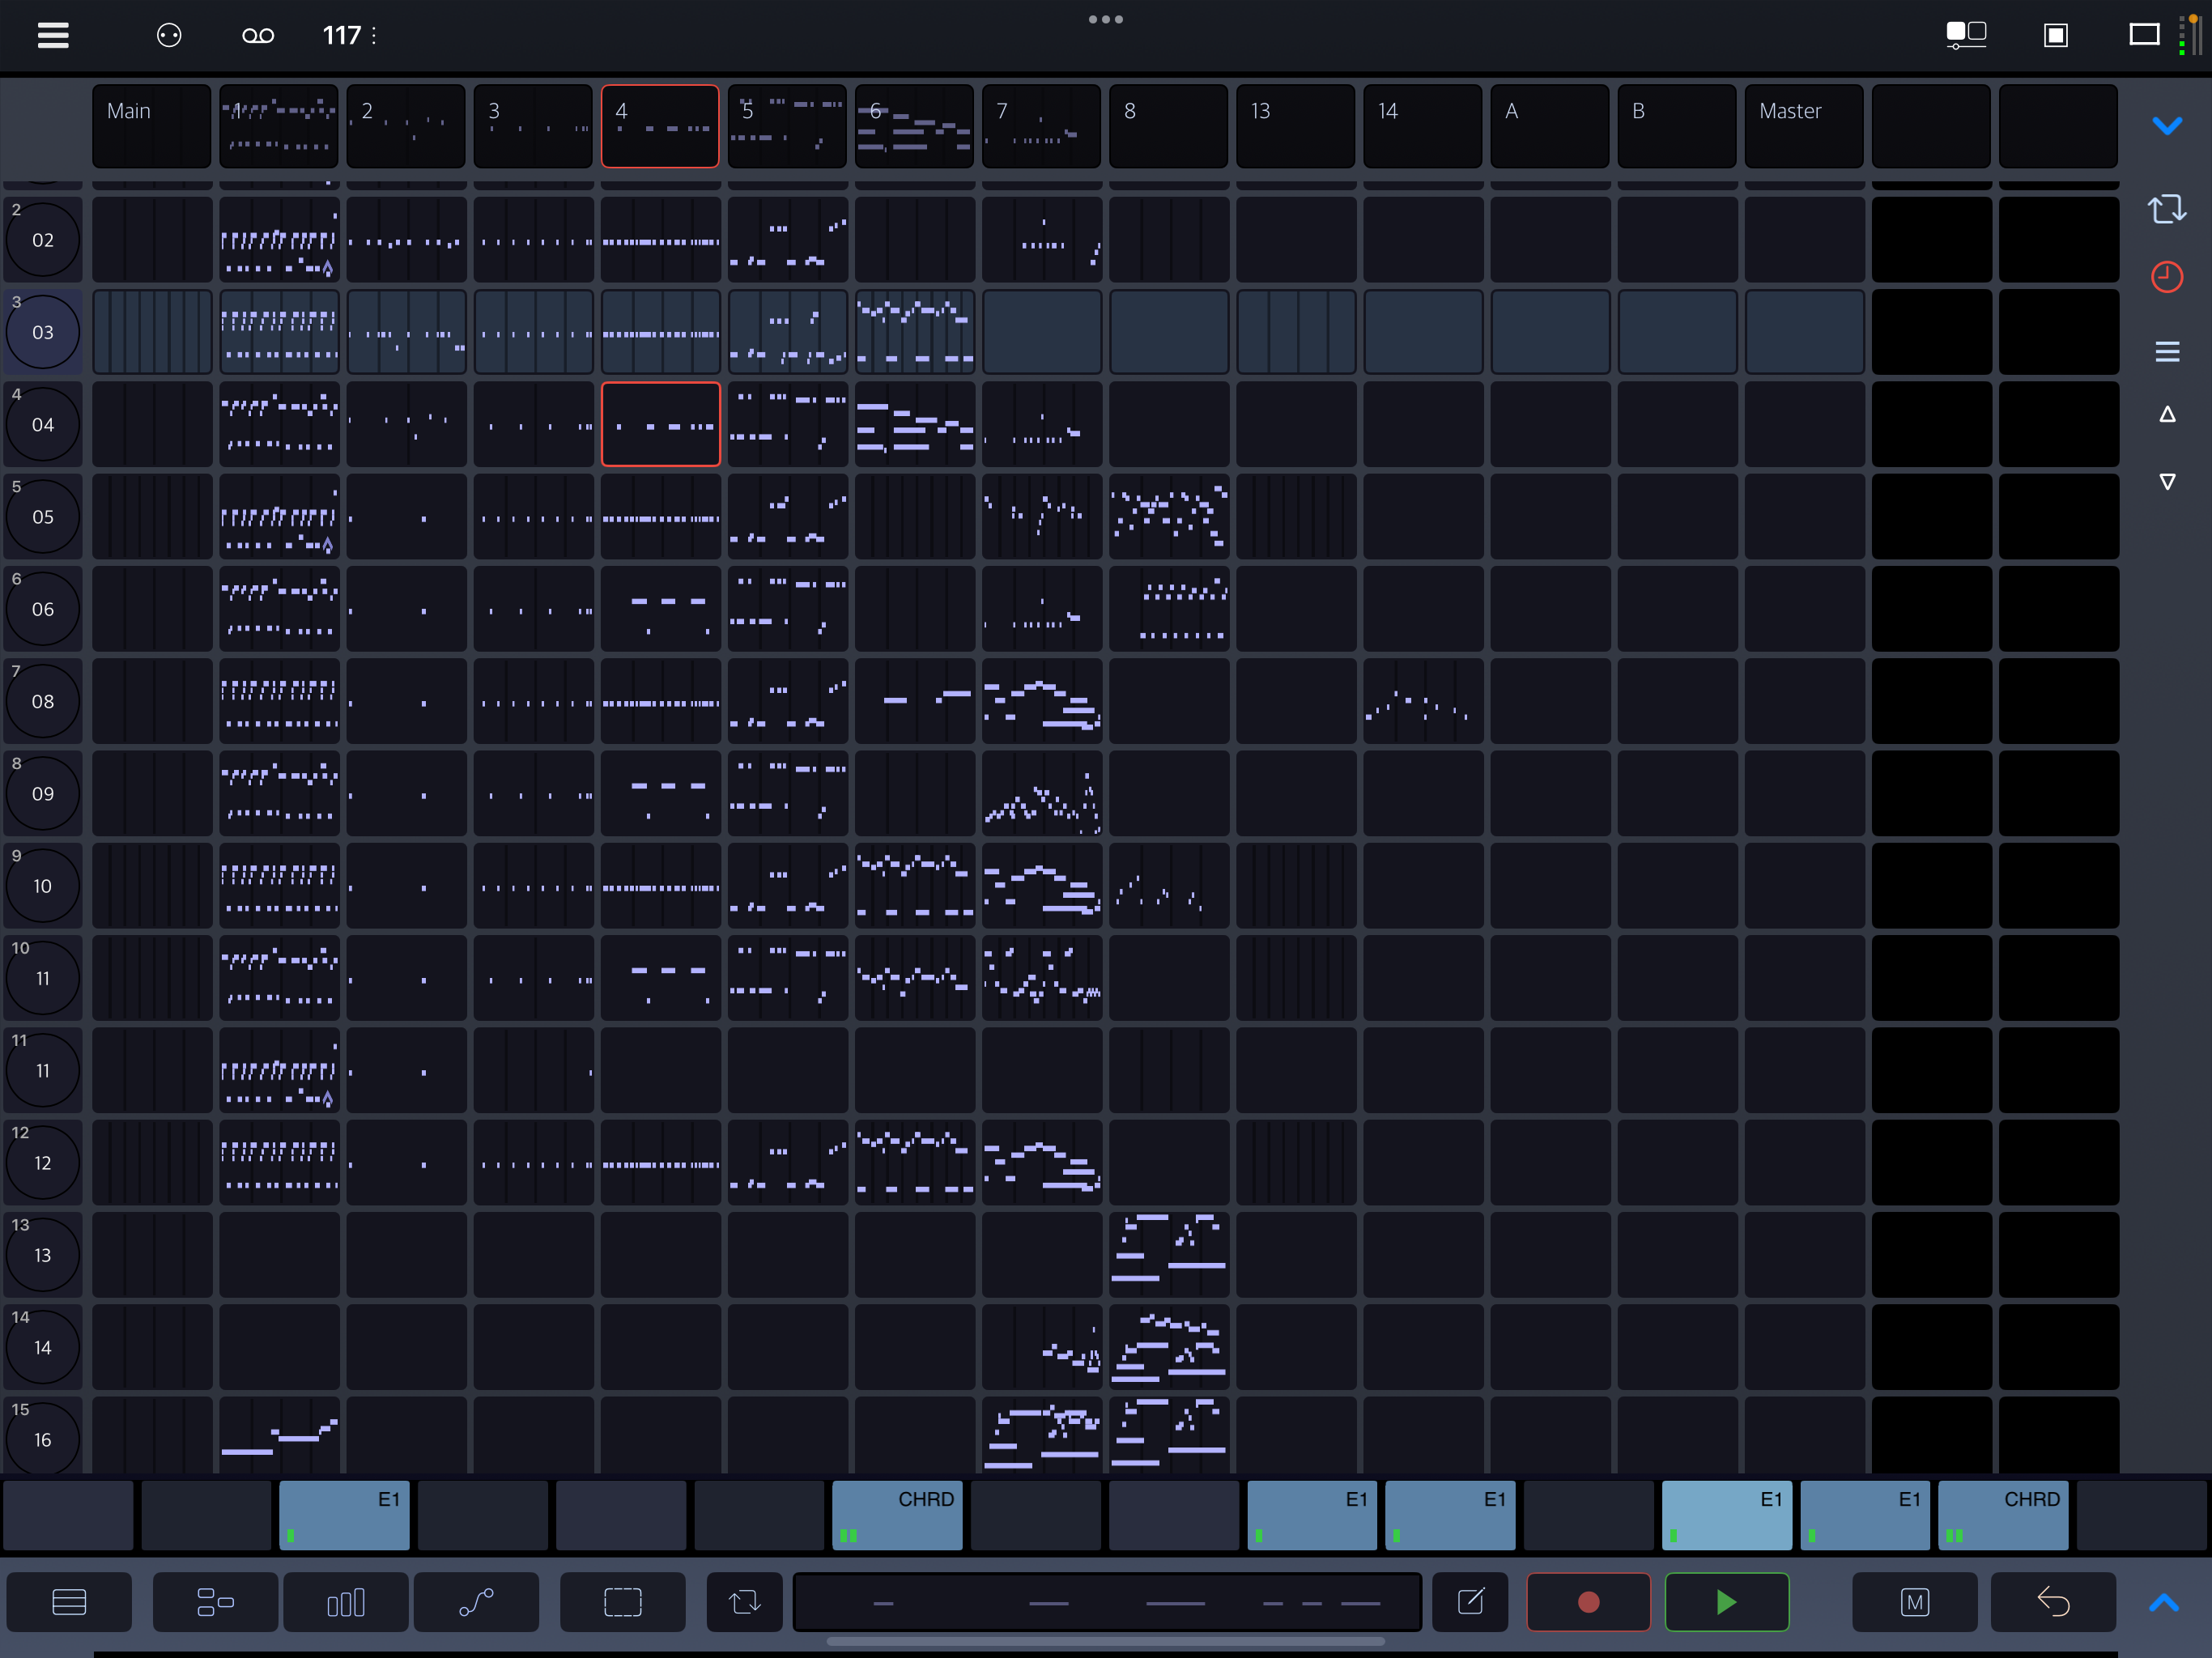This screenshot has height=1658, width=2212.
Task: Open the hamburger main menu
Action: (53, 36)
